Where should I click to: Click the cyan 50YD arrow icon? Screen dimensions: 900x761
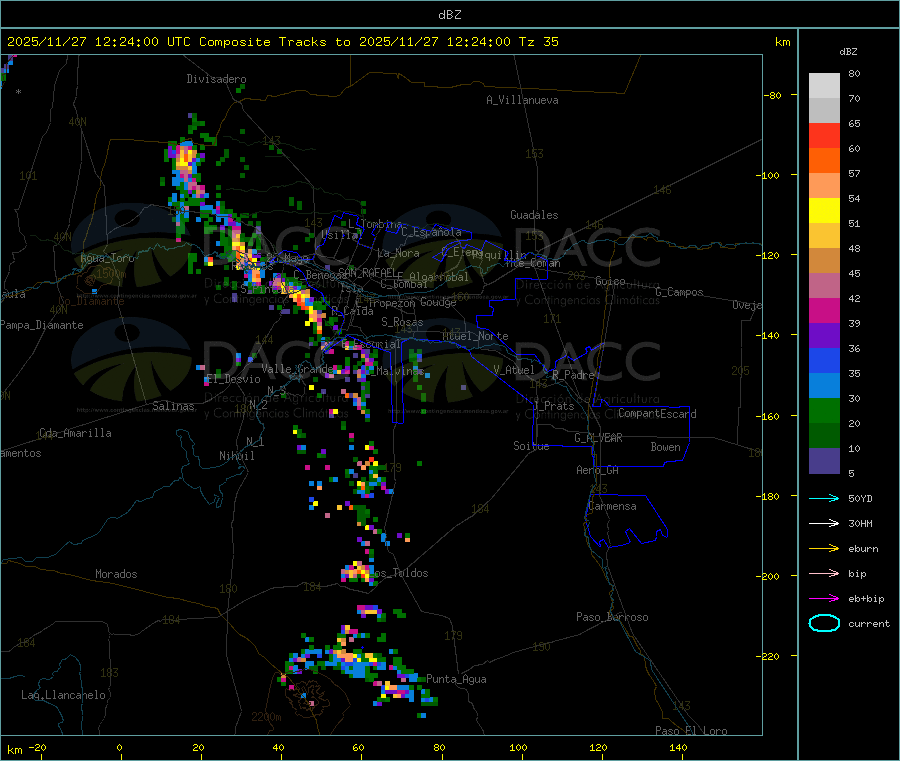(x=824, y=498)
